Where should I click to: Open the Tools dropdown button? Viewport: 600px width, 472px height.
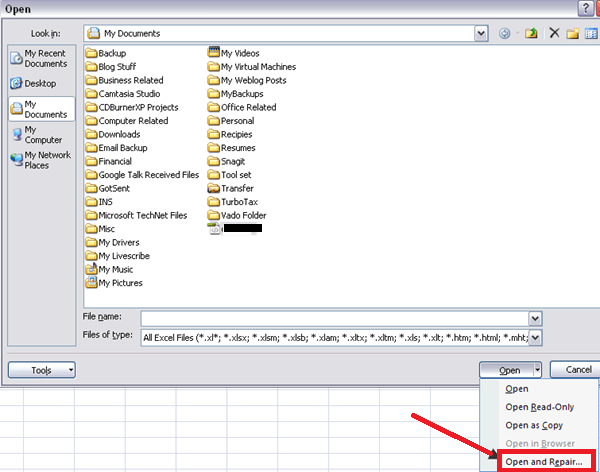pyautogui.click(x=41, y=370)
